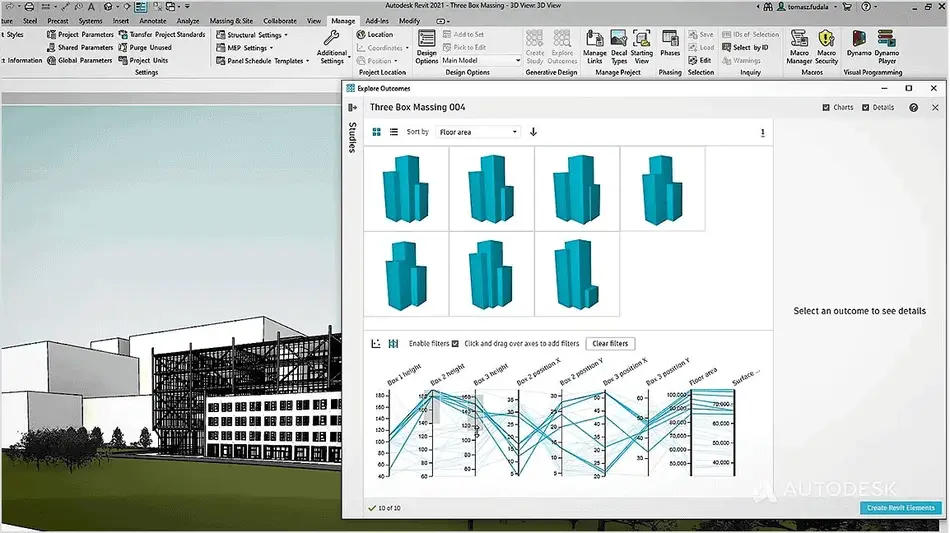Click Box 2 position X axis
950x533 pixels.
pyautogui.click(x=518, y=433)
